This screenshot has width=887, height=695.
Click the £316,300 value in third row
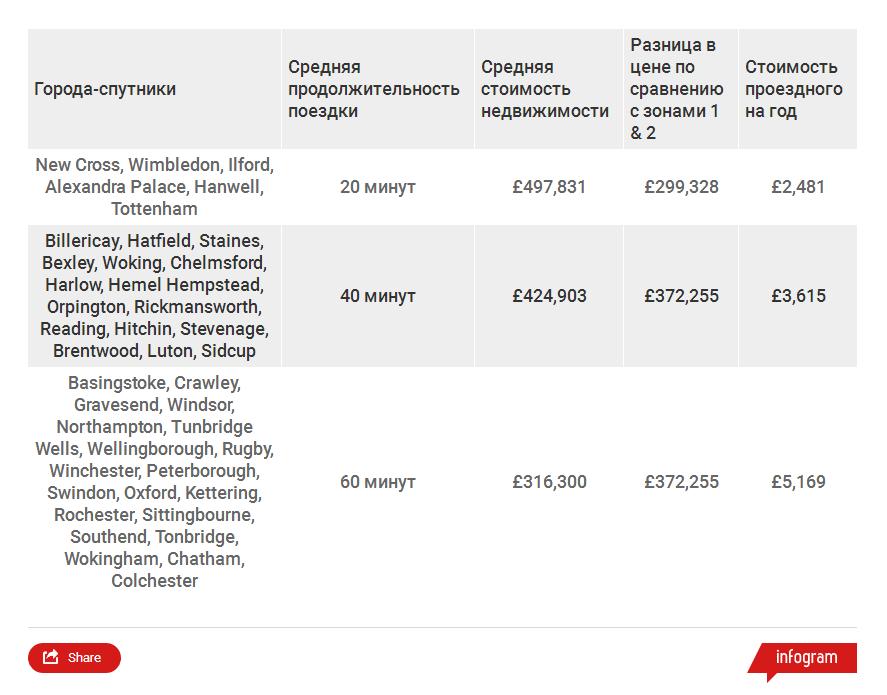[x=548, y=482]
